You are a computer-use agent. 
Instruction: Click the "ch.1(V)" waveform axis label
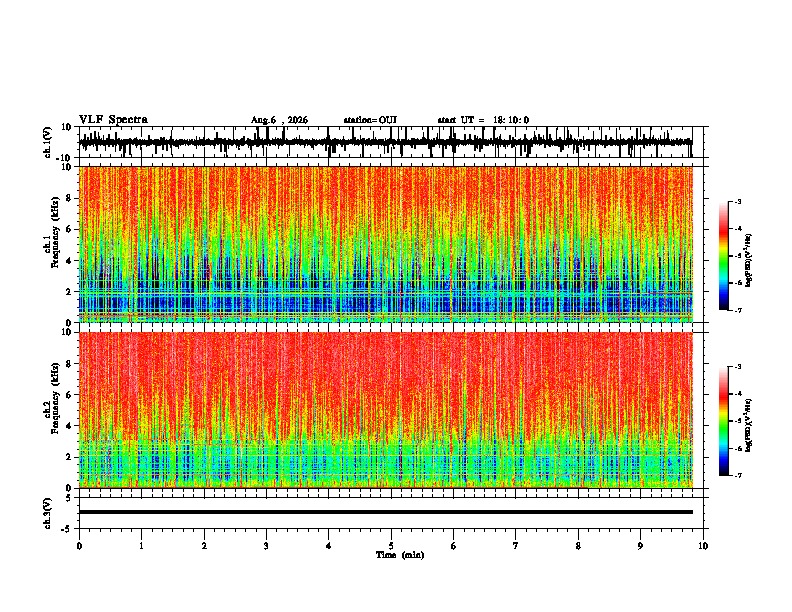[48, 142]
